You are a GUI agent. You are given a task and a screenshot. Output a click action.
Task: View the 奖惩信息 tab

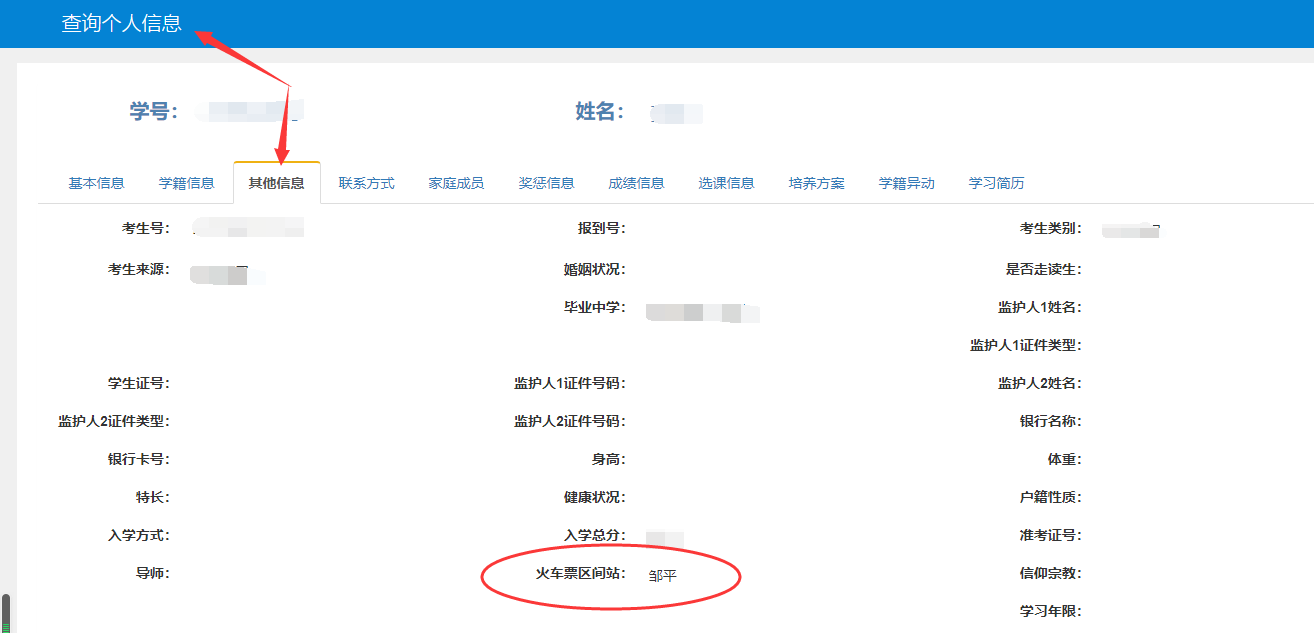click(x=546, y=183)
